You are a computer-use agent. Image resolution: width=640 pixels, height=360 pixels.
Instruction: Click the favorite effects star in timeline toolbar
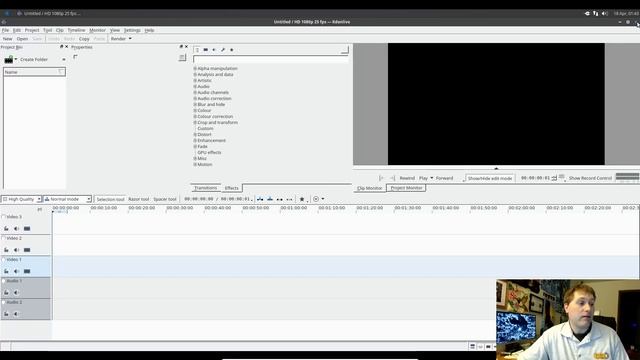(302, 199)
